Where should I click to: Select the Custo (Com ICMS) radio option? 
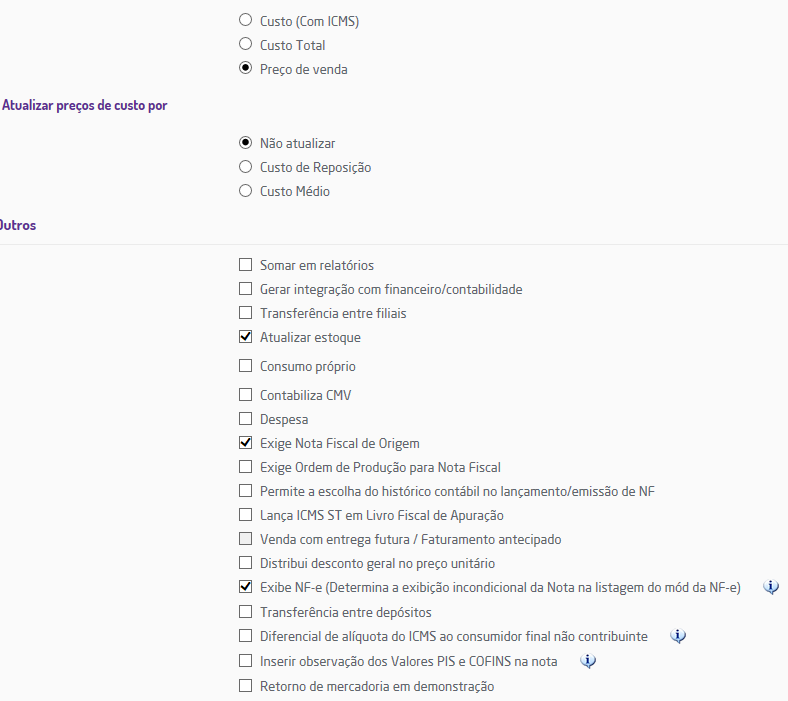[246, 20]
